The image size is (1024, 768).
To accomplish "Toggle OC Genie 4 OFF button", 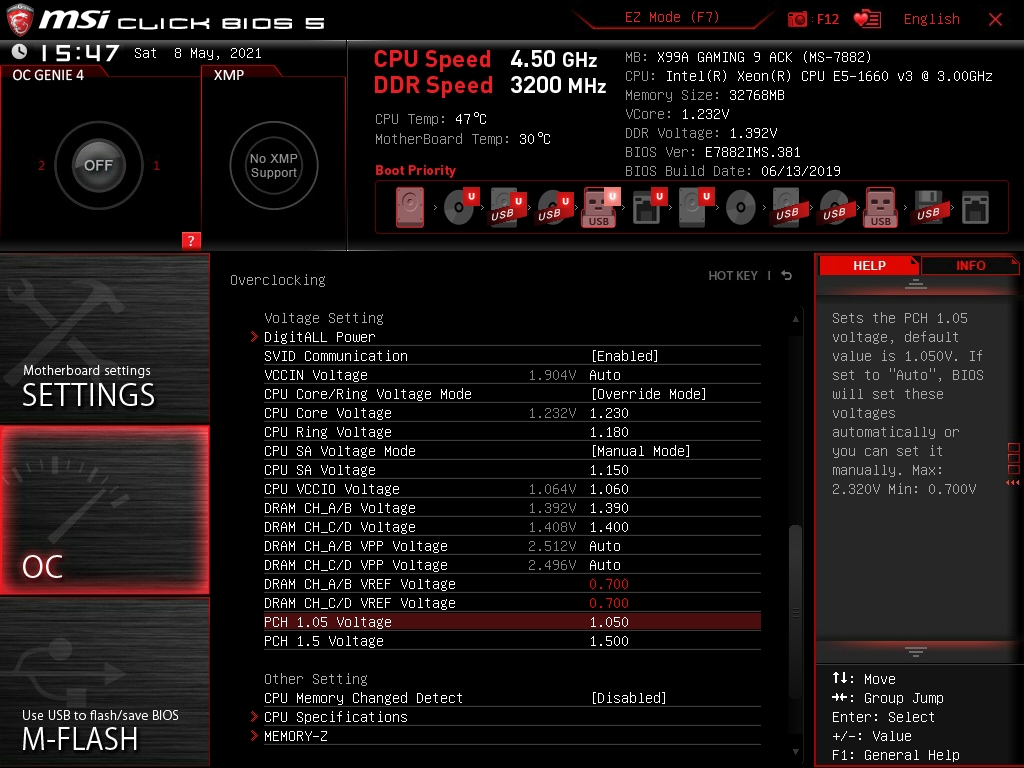I will point(98,165).
